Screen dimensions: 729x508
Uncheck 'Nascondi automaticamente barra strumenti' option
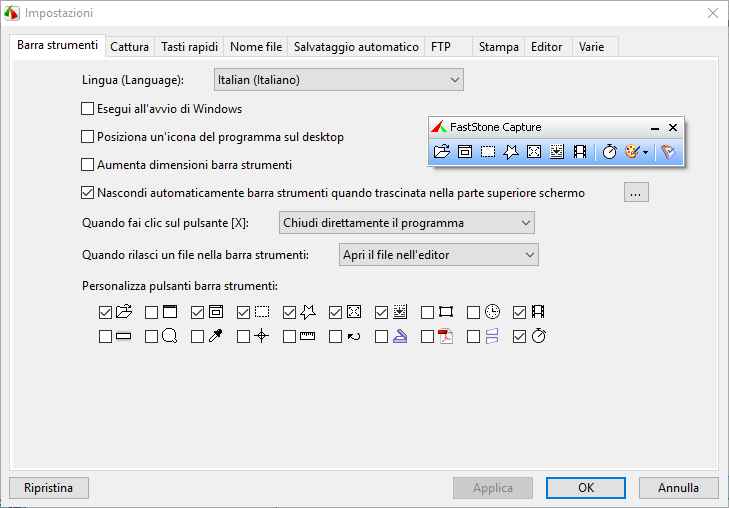tap(87, 192)
